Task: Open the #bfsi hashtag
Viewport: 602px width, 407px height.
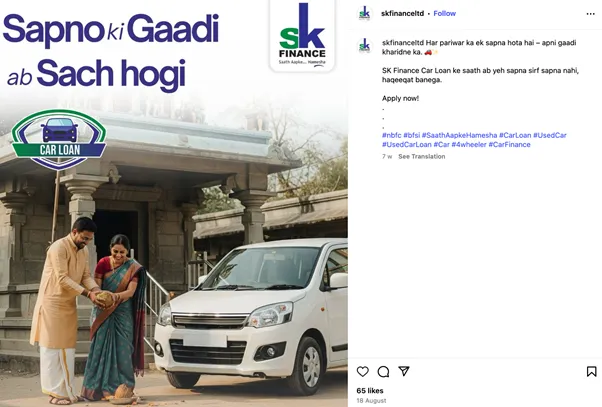Action: coord(411,135)
